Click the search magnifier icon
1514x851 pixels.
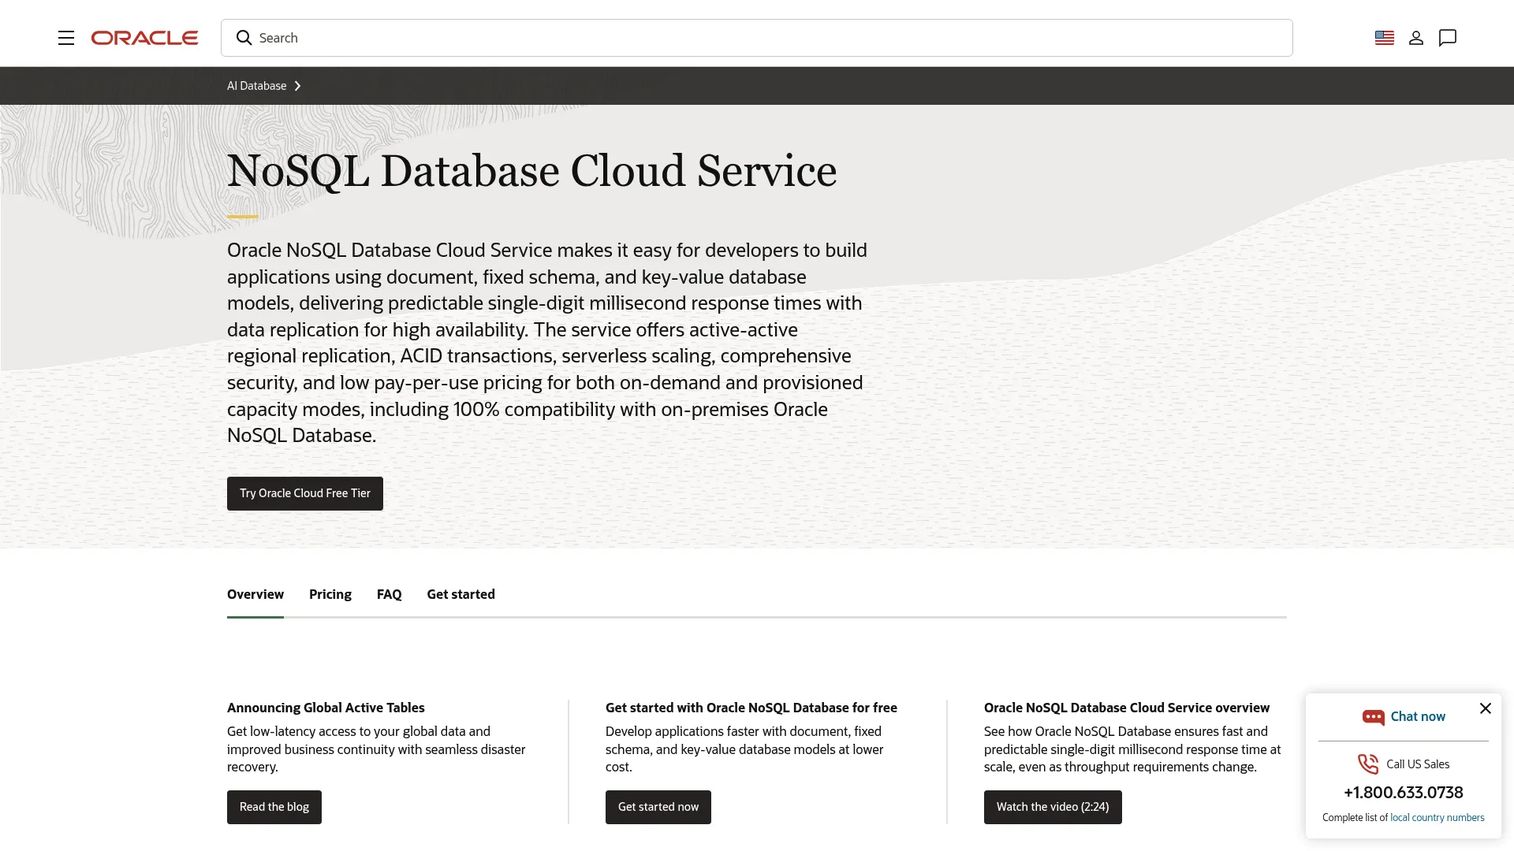coord(244,38)
